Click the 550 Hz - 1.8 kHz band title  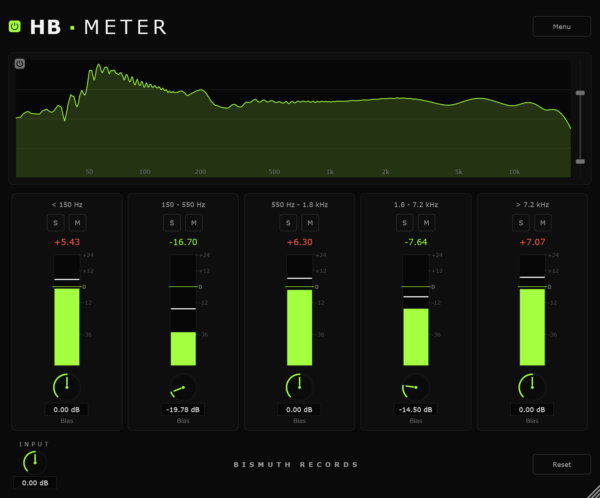300,205
